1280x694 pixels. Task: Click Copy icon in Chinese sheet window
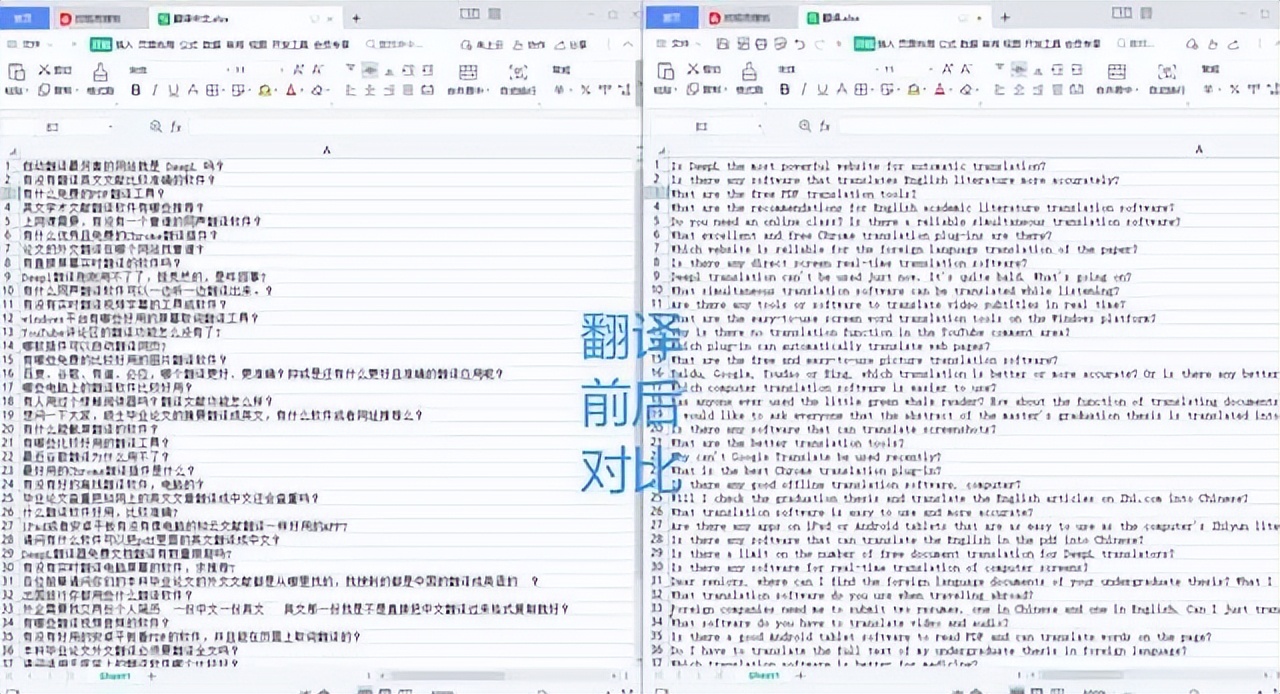point(44,90)
